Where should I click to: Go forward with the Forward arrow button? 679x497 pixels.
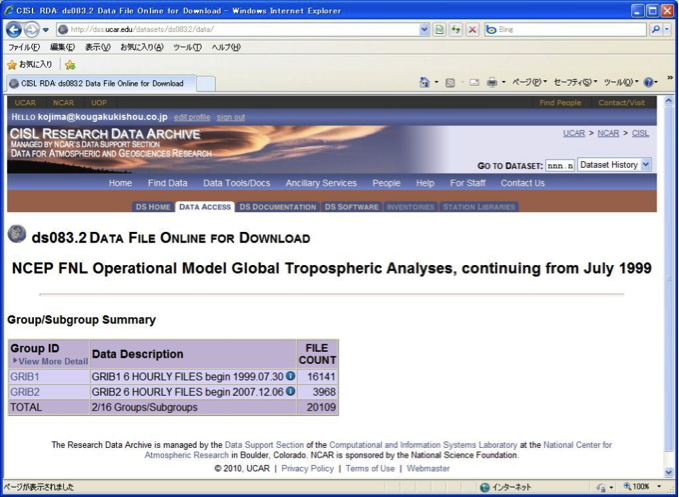pos(31,29)
